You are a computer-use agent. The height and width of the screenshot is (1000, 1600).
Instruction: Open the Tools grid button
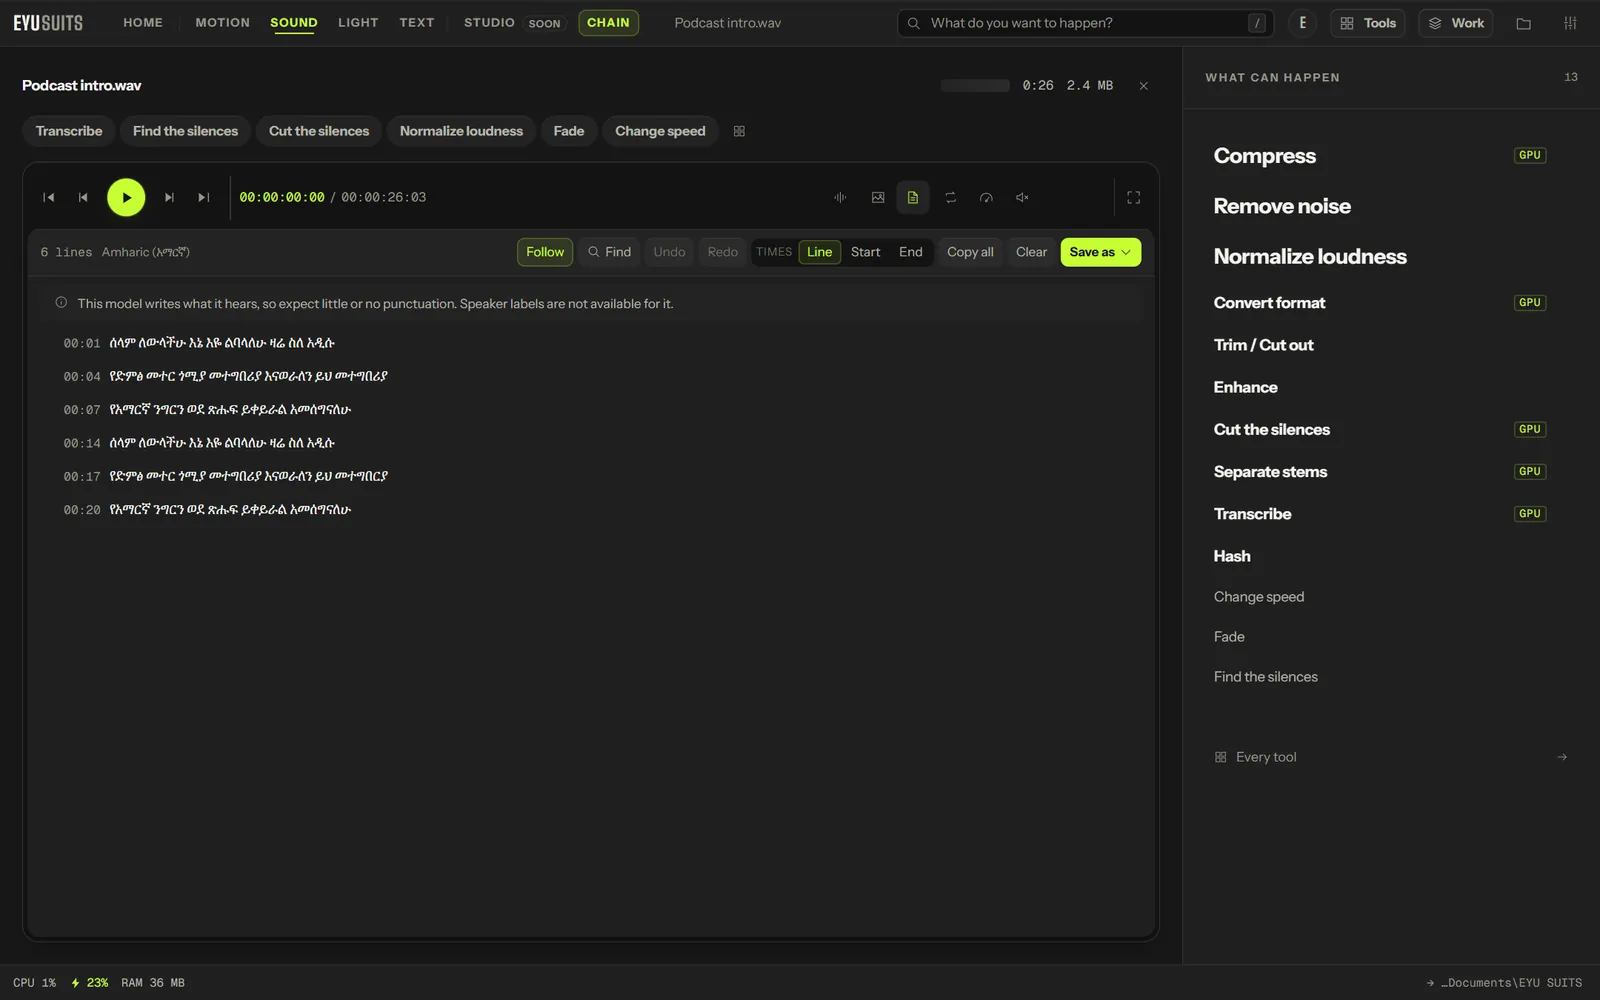1368,23
